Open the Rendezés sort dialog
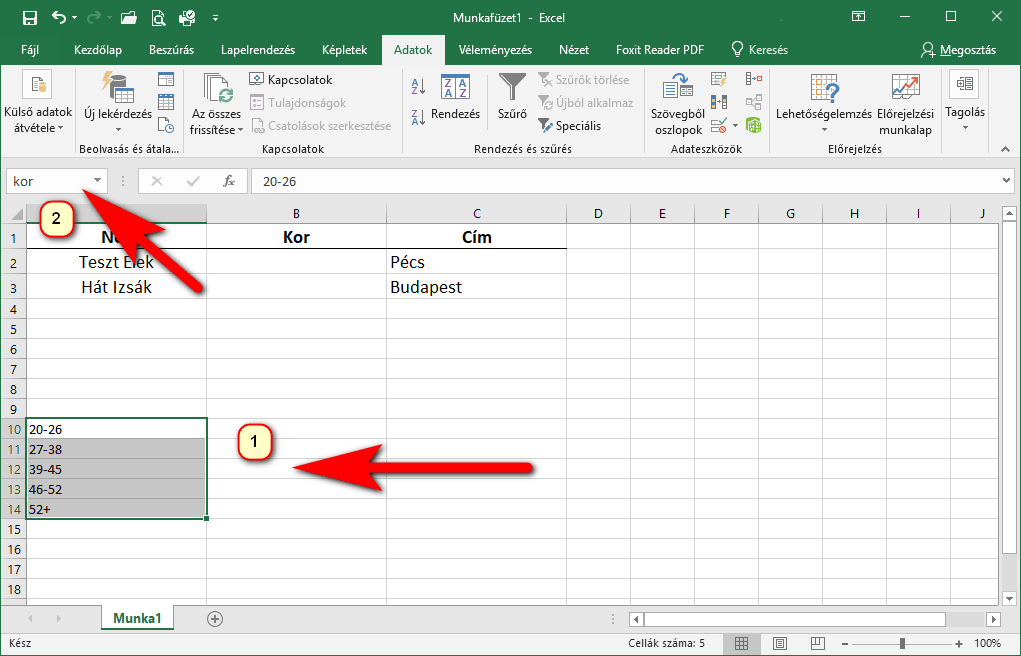Image resolution: width=1021 pixels, height=656 pixels. [455, 98]
